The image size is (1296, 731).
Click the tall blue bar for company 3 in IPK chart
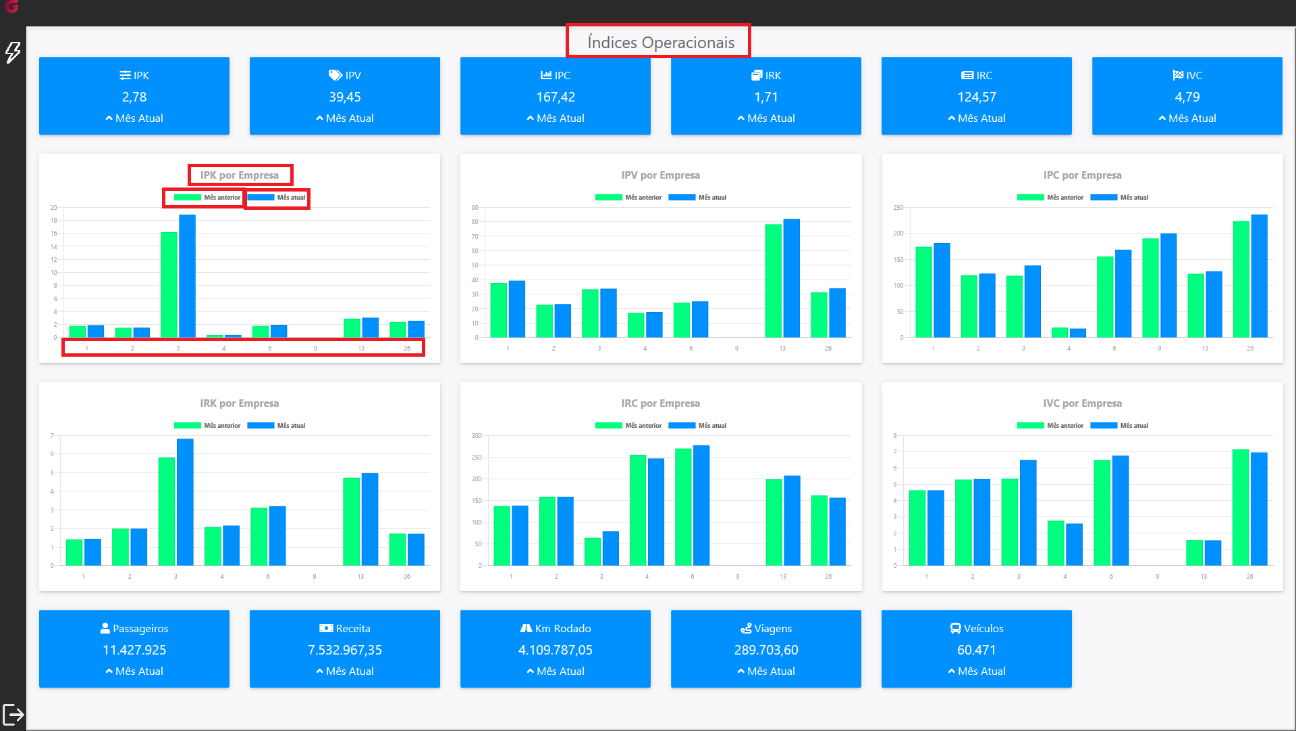[187, 276]
